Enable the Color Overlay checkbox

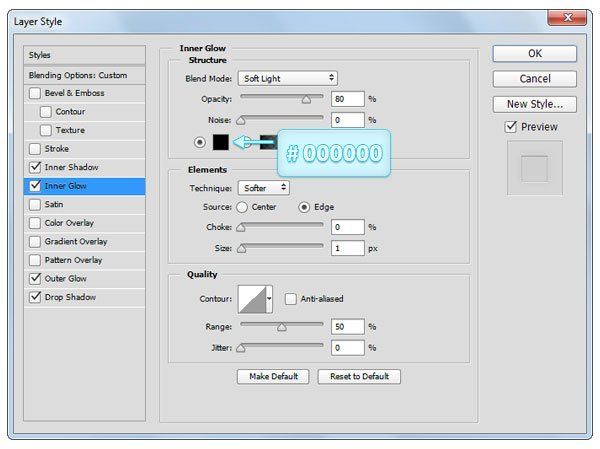[x=35, y=223]
